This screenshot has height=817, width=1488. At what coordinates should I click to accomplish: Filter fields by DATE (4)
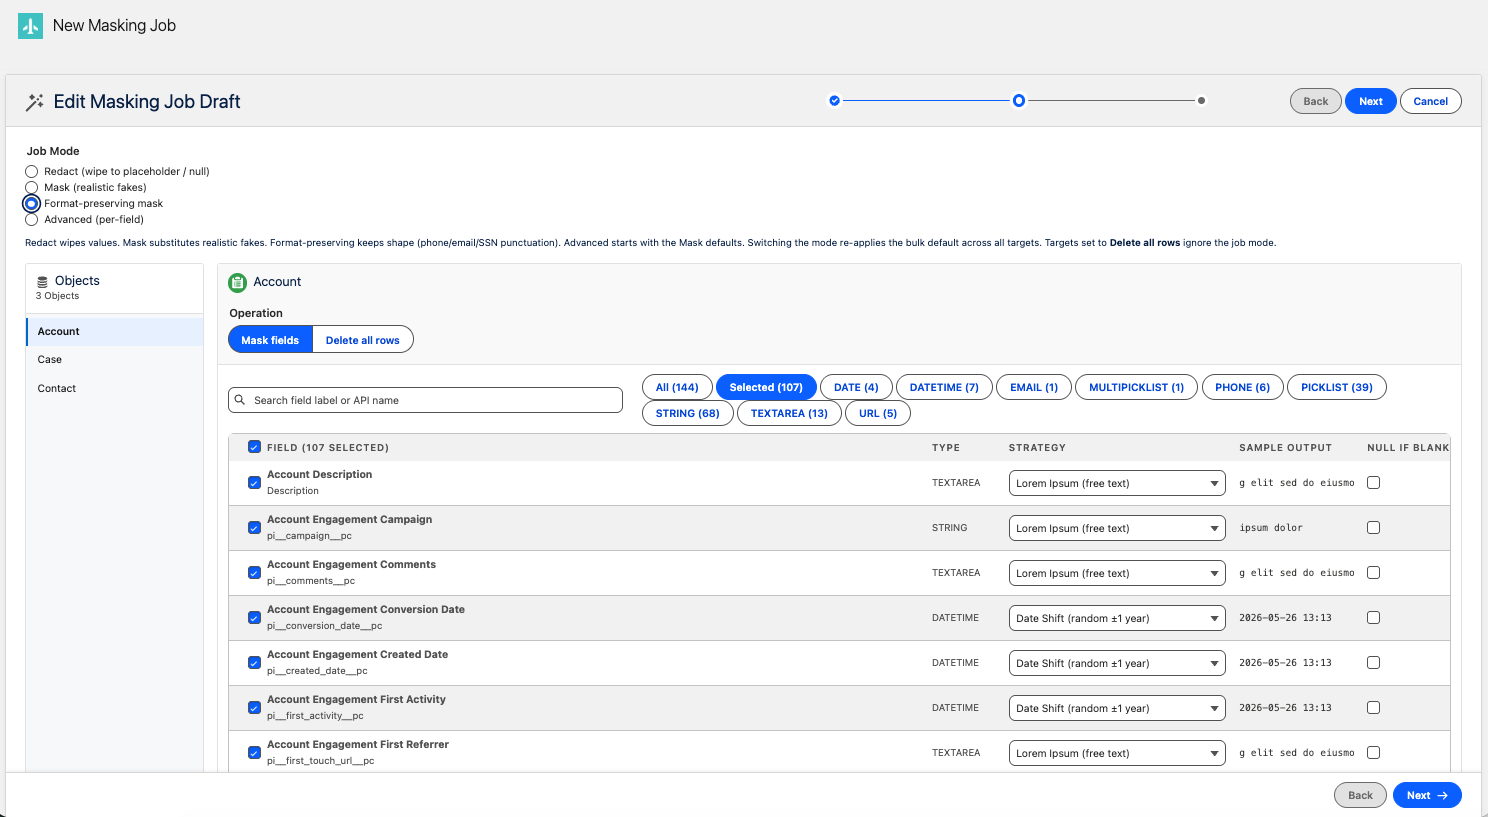[x=856, y=388]
